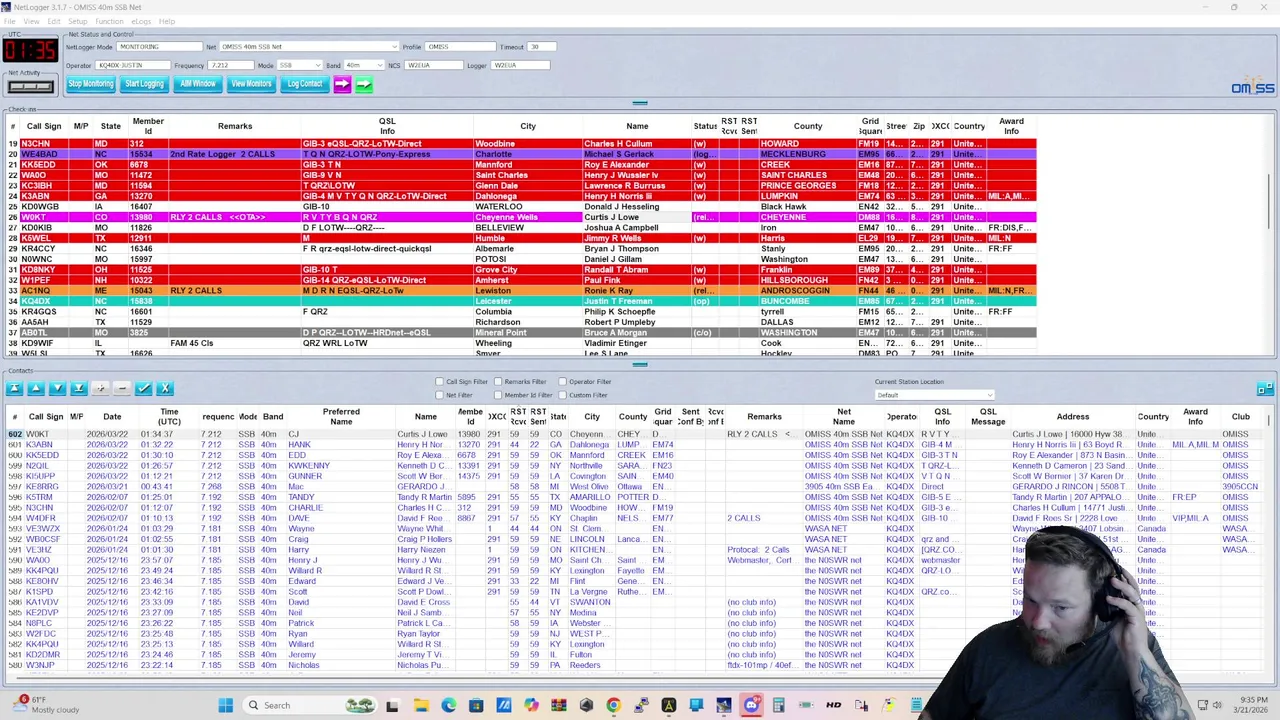Screen dimensions: 1280x720
Task: Enable the Call Sign Filter checkbox
Action: 439,382
